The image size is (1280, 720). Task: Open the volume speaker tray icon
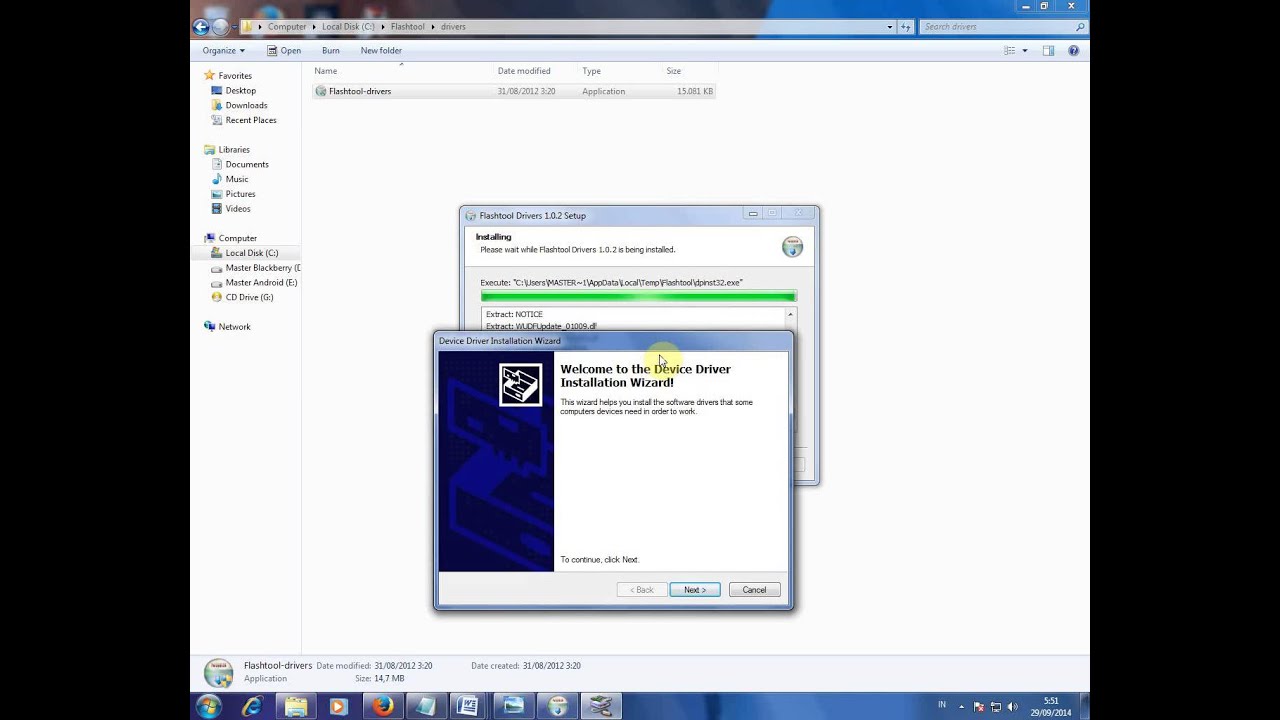pos(1012,706)
